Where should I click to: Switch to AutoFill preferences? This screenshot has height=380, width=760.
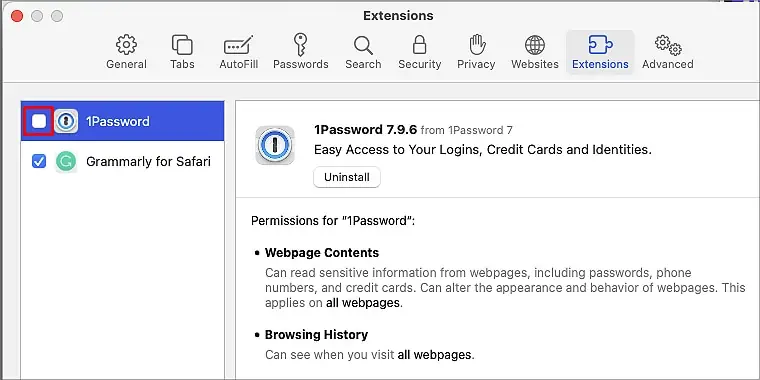[x=238, y=52]
